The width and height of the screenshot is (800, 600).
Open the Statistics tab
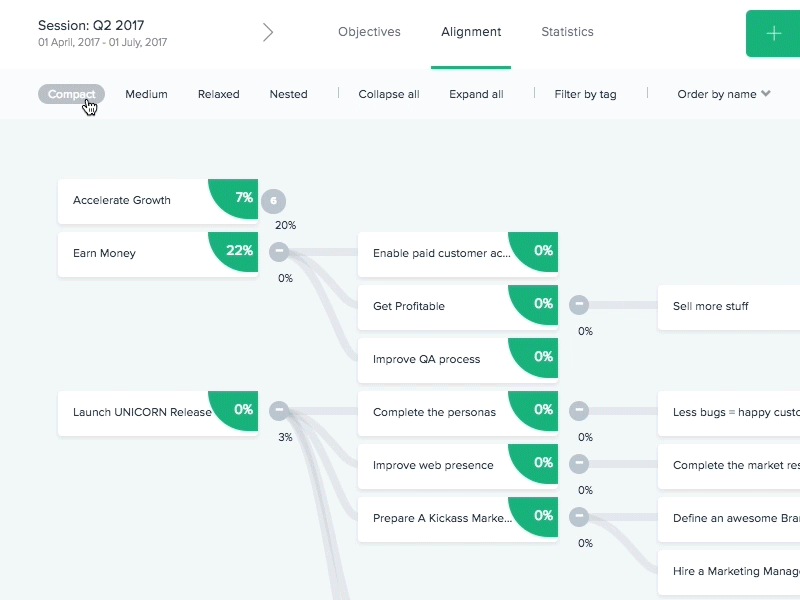coord(567,31)
